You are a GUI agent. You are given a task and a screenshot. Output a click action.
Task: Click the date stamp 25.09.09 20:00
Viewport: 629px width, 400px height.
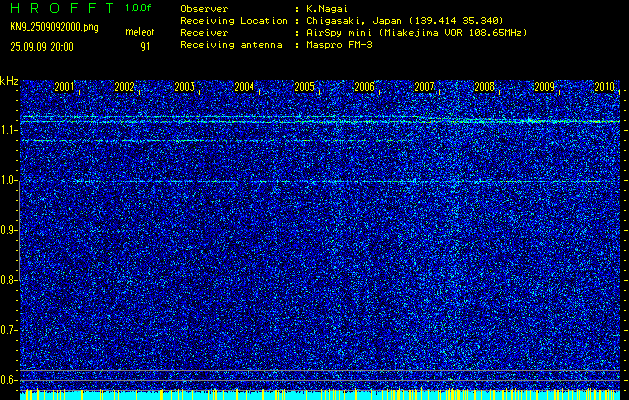coord(42,47)
